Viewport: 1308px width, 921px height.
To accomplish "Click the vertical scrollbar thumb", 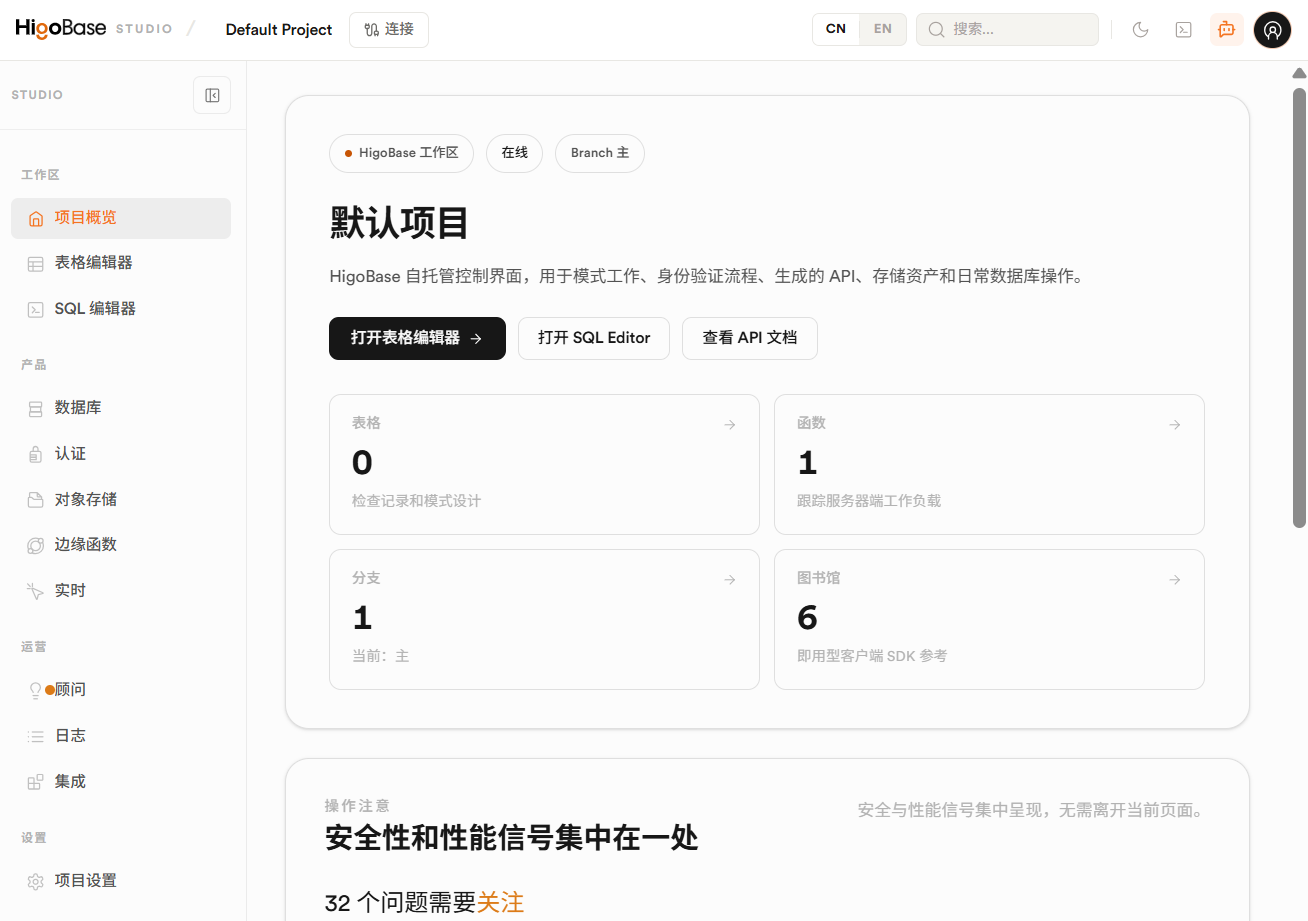I will pos(1299,308).
